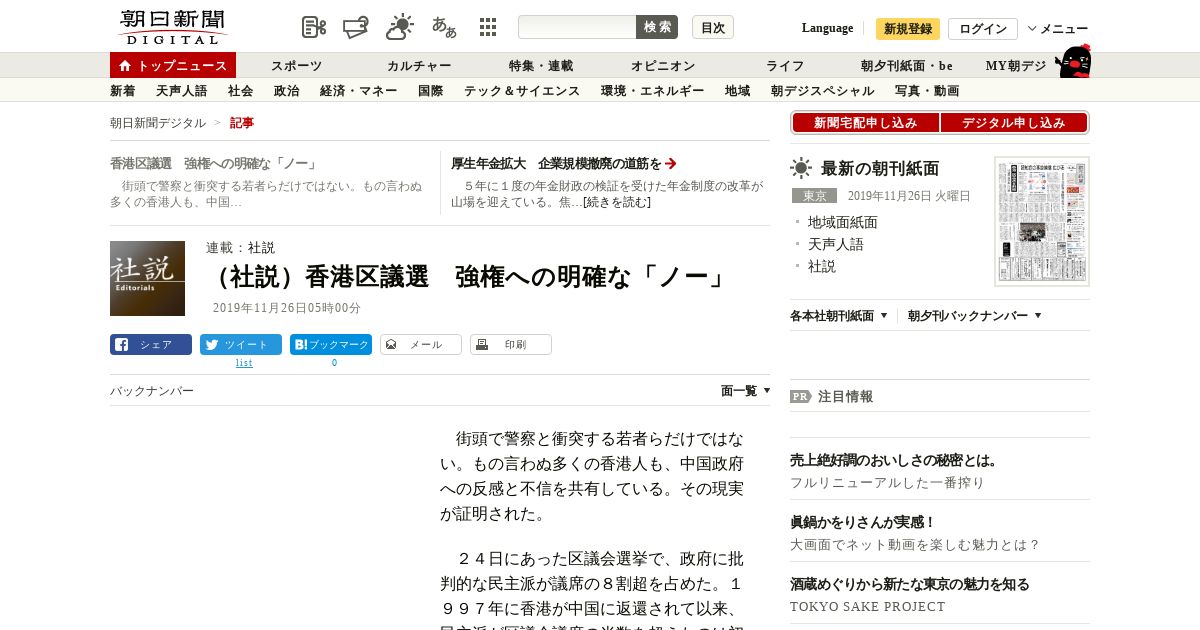The image size is (1200, 630).
Task: Open 経済・マネー in the sub navigation
Action: (359, 91)
